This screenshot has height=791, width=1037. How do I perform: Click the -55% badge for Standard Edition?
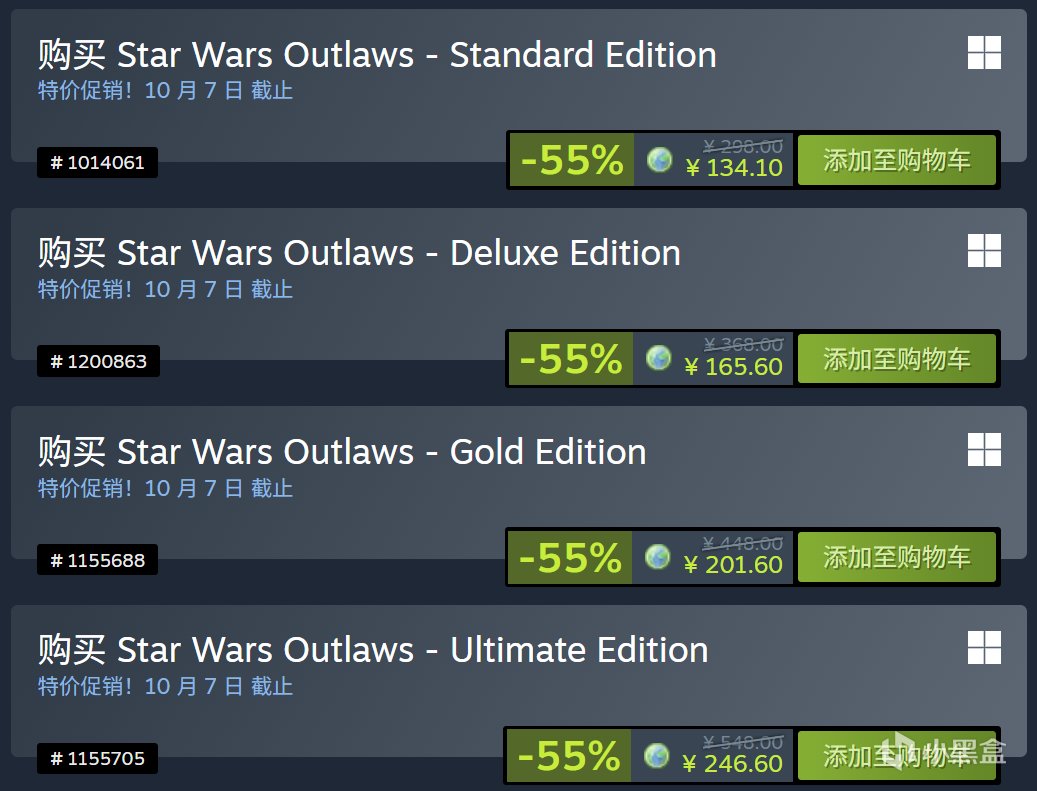pos(572,160)
